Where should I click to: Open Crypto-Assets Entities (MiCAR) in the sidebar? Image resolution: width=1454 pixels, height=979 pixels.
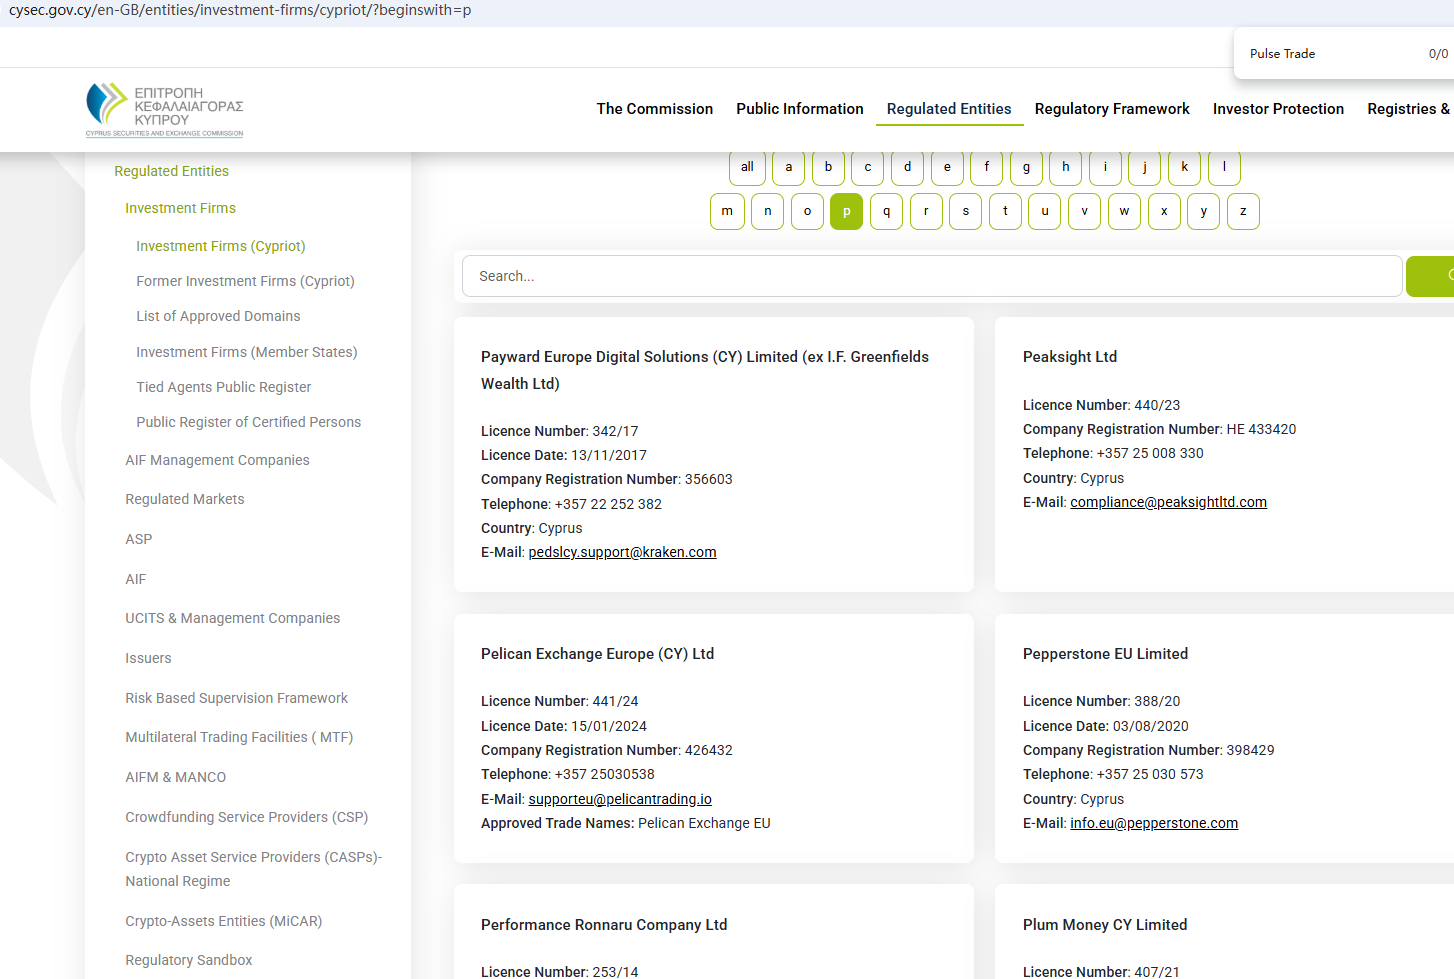coord(223,921)
